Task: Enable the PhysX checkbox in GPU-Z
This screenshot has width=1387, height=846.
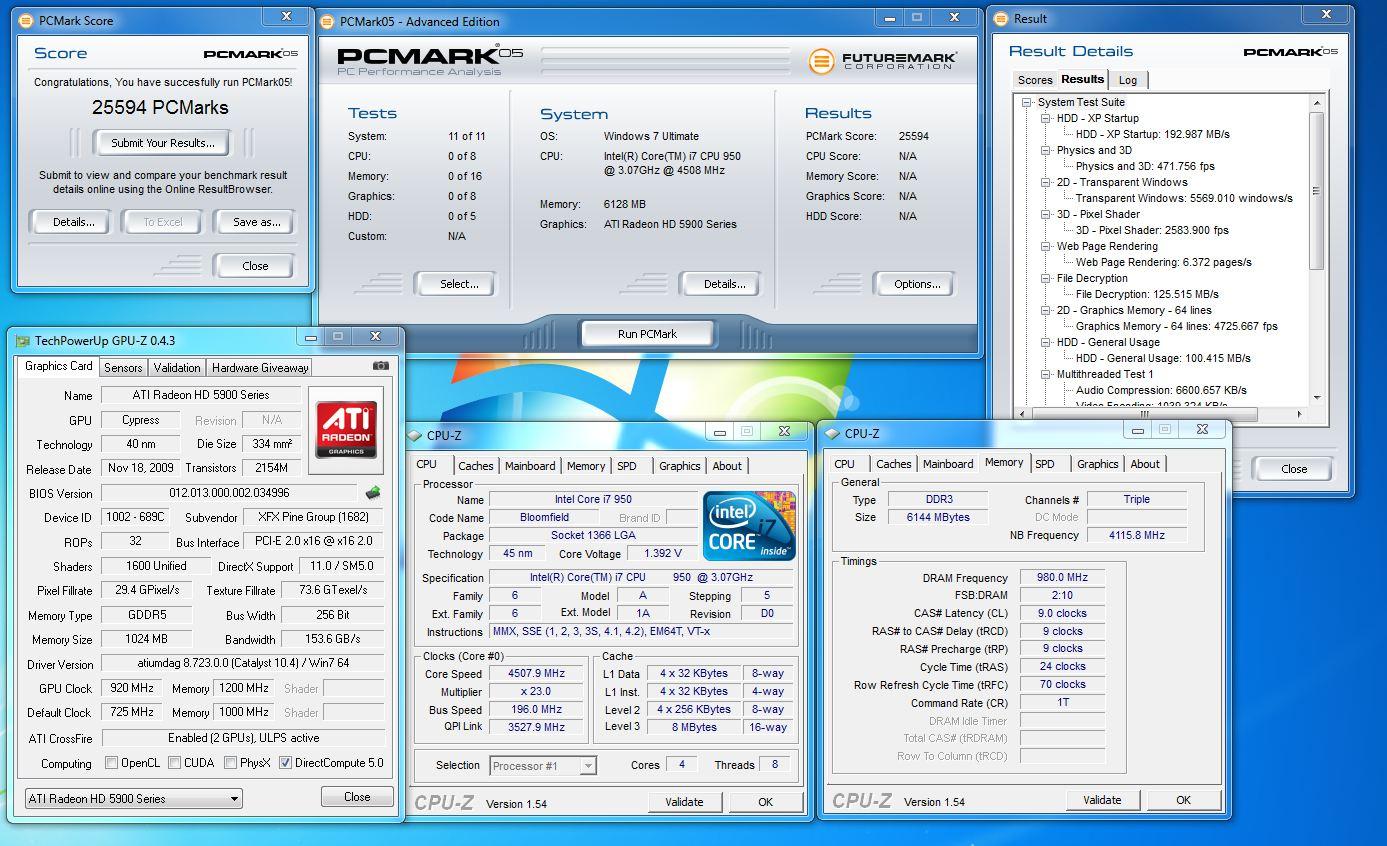Action: pos(231,763)
